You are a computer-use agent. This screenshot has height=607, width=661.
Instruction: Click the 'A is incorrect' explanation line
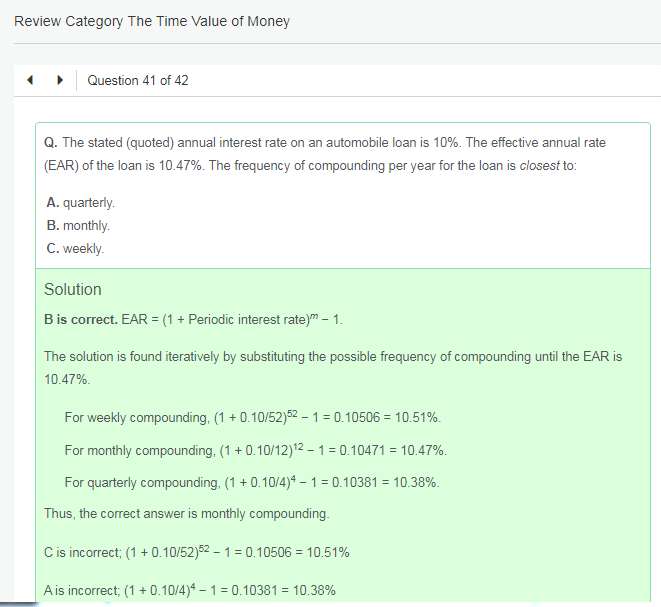click(x=190, y=590)
